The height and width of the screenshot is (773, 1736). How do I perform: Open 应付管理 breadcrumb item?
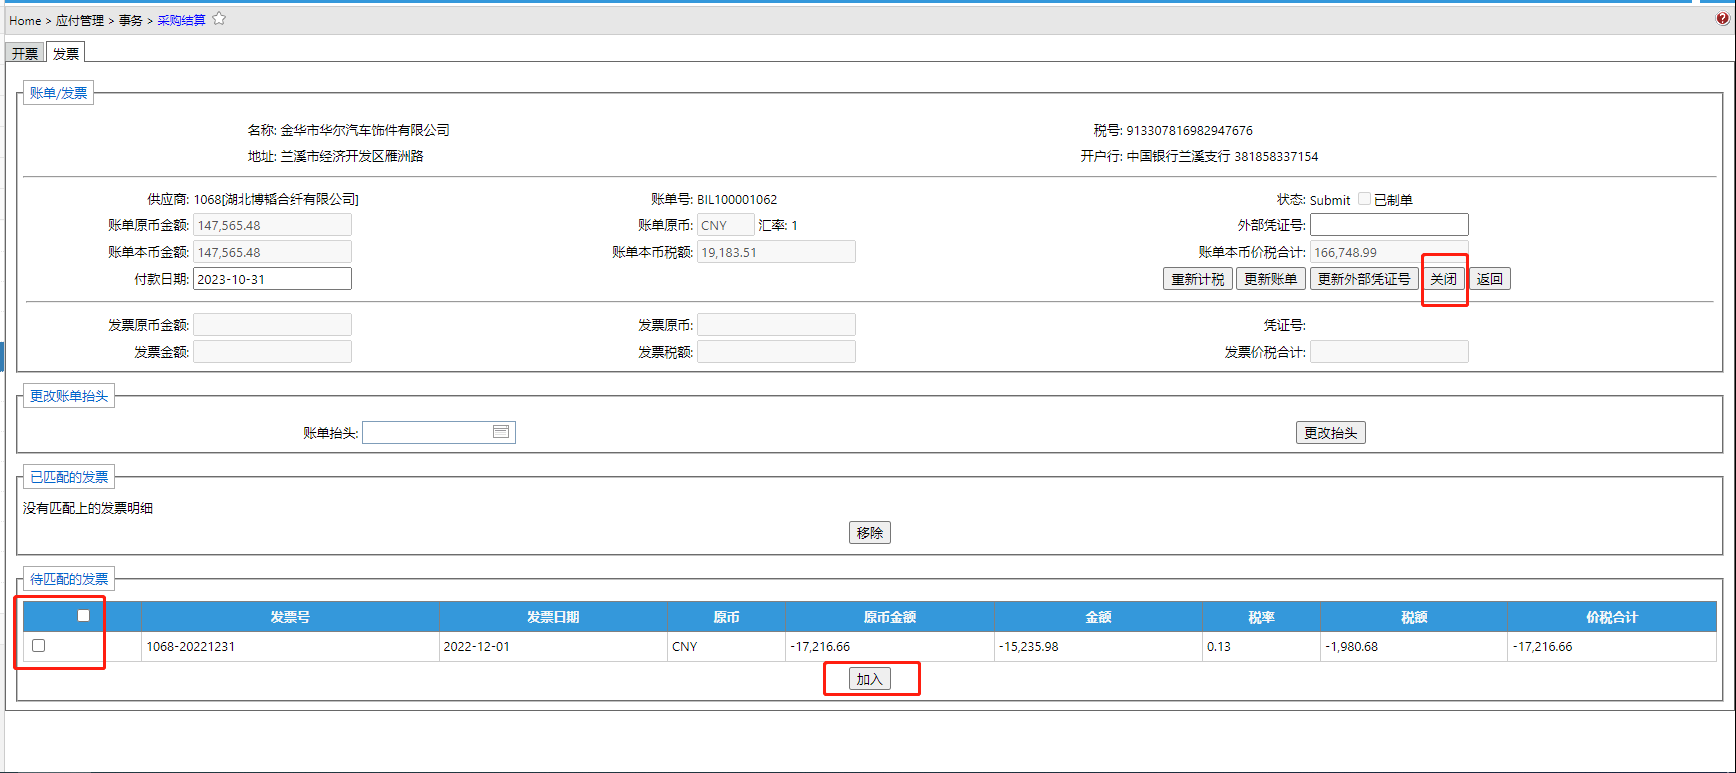pyautogui.click(x=80, y=20)
